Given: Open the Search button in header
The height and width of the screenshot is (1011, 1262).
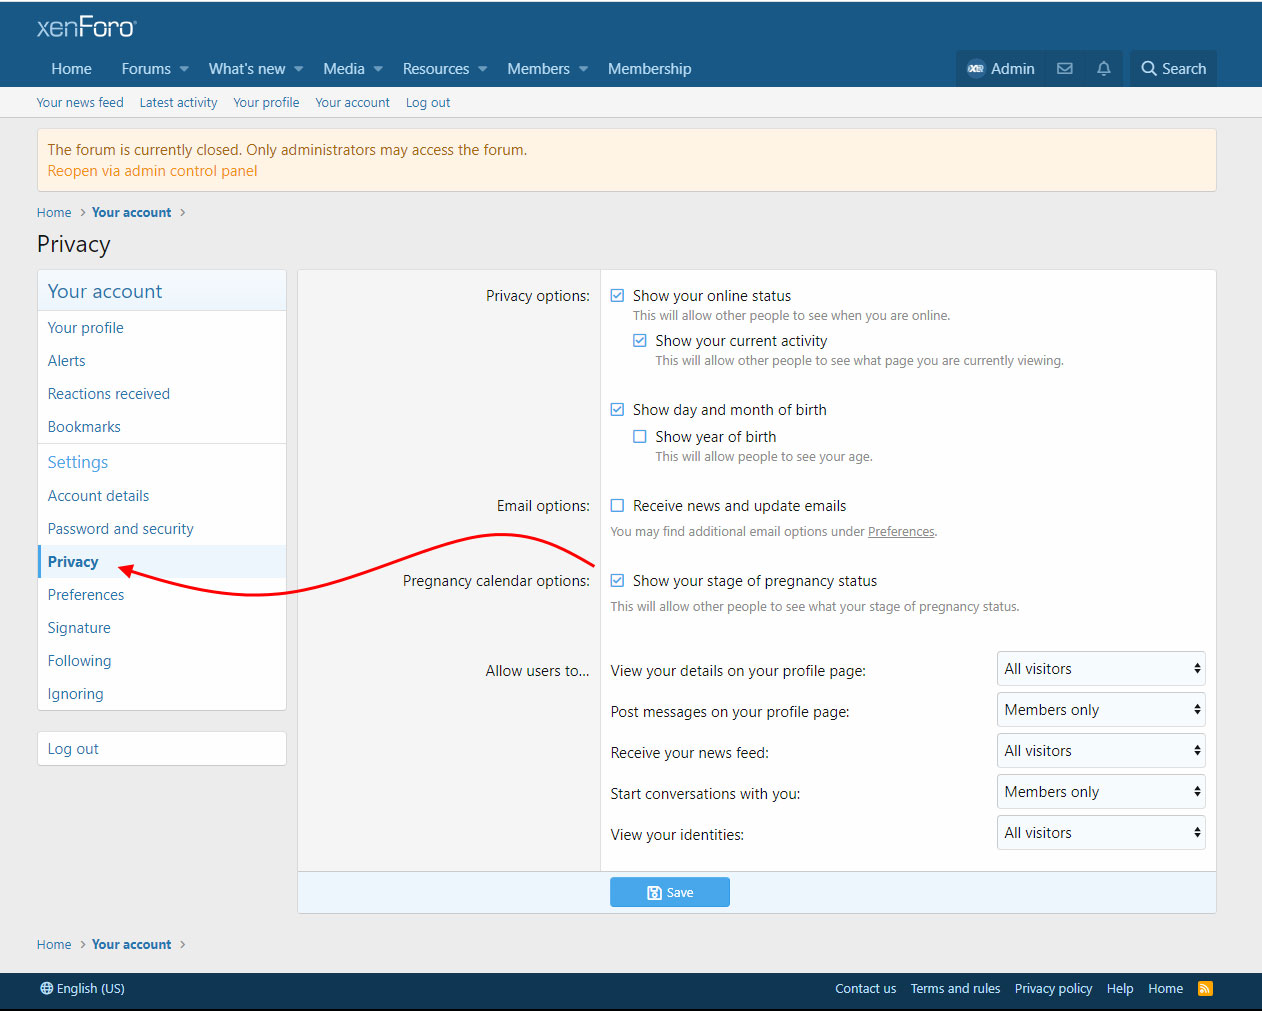Looking at the screenshot, I should point(1174,69).
